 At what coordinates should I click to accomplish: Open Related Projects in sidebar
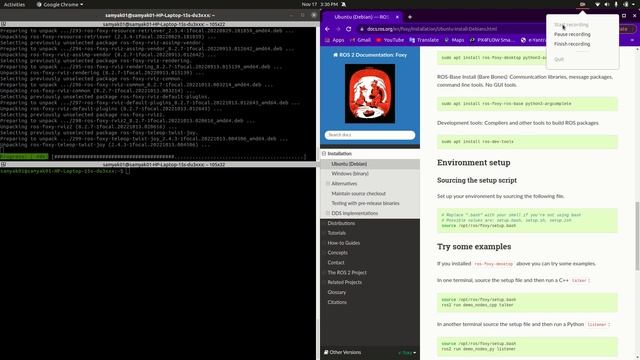click(x=344, y=282)
